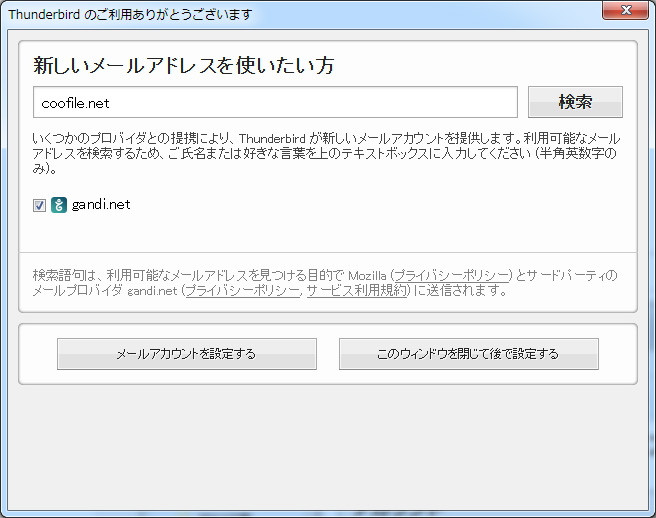This screenshot has height=518, width=656.
Task: Click このウィンドウを閉じて後で設定する button
Action: point(469,354)
